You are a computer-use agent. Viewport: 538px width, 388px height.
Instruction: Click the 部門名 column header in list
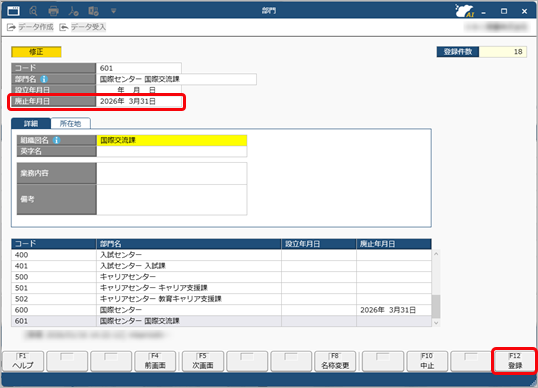point(189,244)
